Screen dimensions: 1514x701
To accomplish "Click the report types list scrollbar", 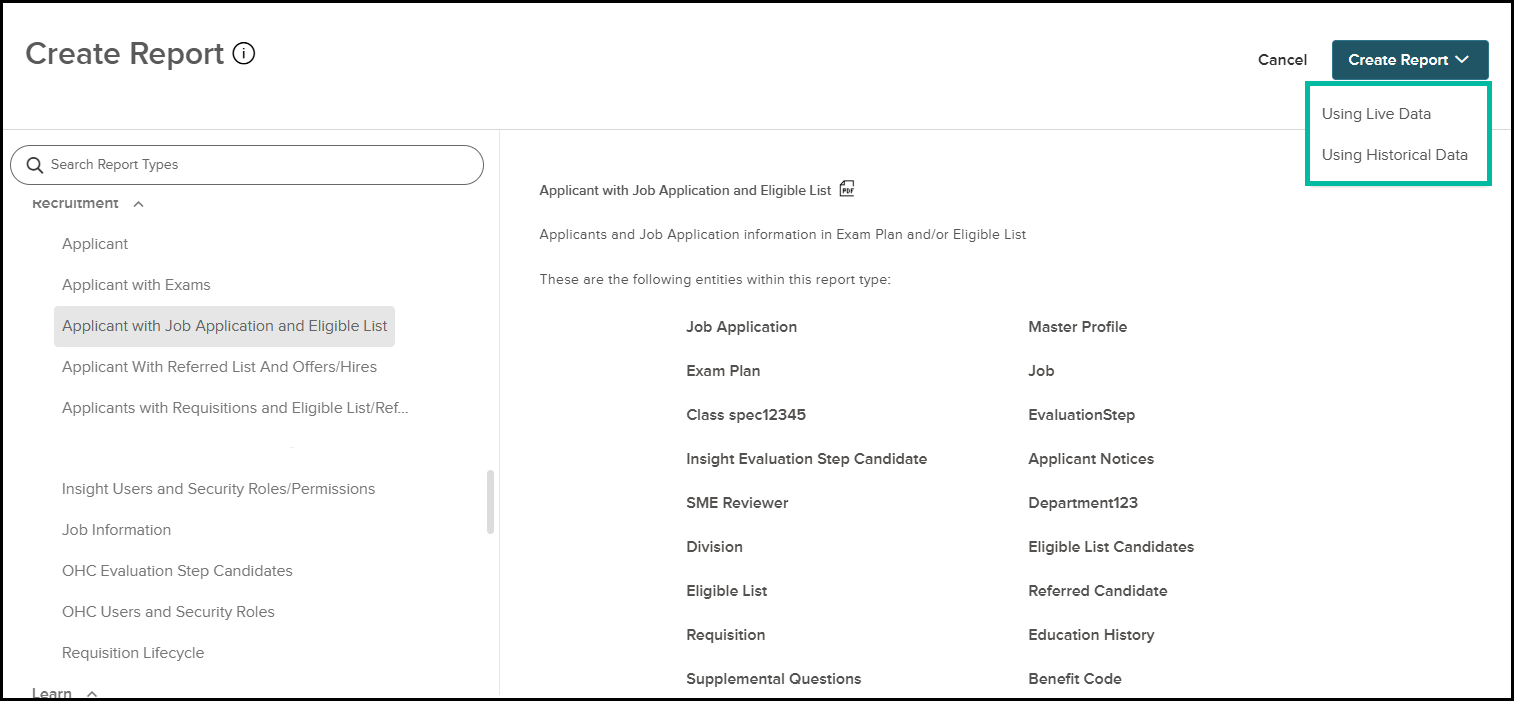I will click(490, 502).
